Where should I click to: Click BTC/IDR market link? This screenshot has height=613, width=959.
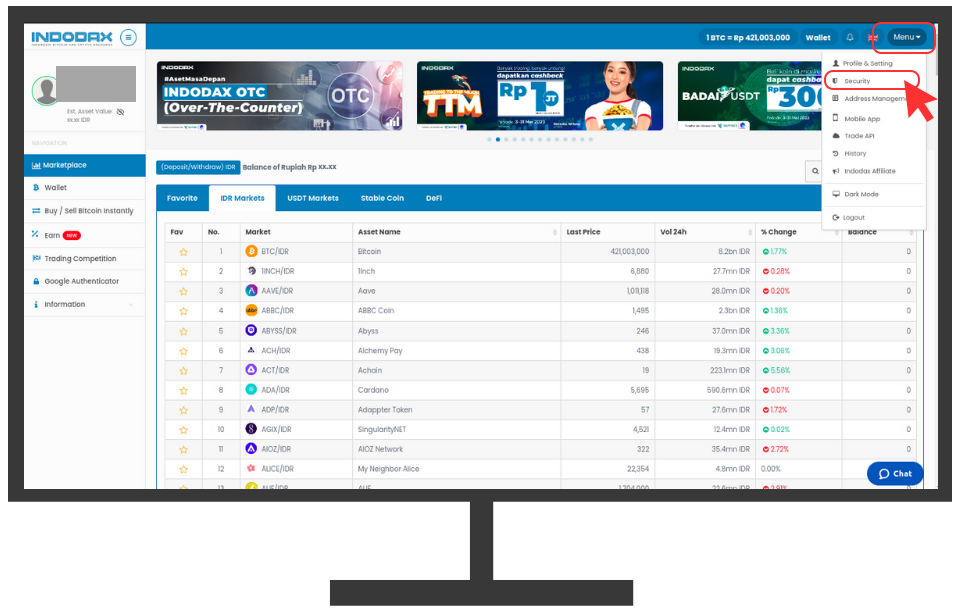click(x=275, y=251)
